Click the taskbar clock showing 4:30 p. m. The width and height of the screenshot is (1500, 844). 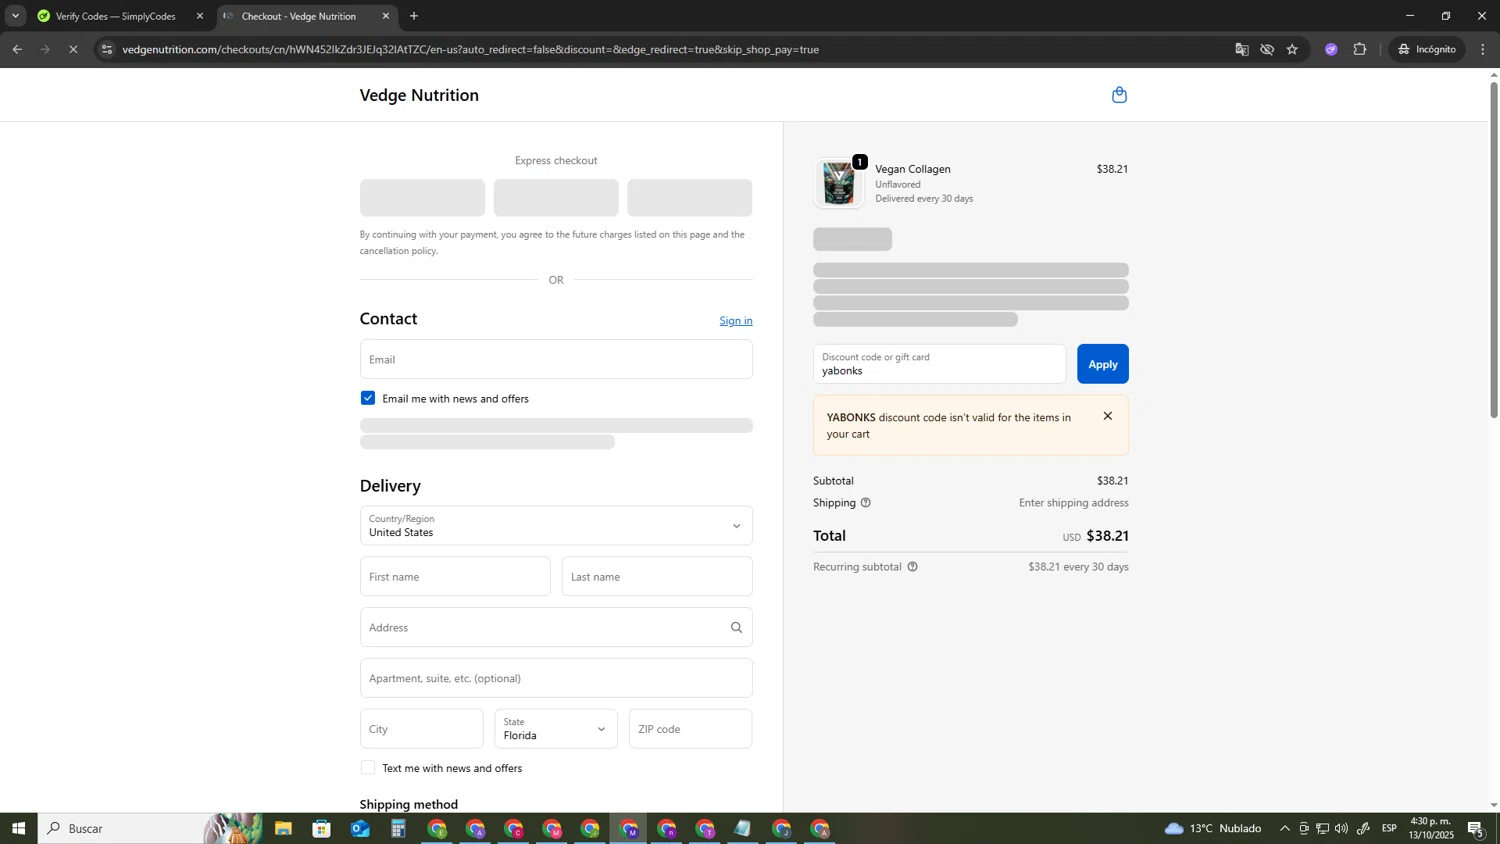click(1431, 829)
